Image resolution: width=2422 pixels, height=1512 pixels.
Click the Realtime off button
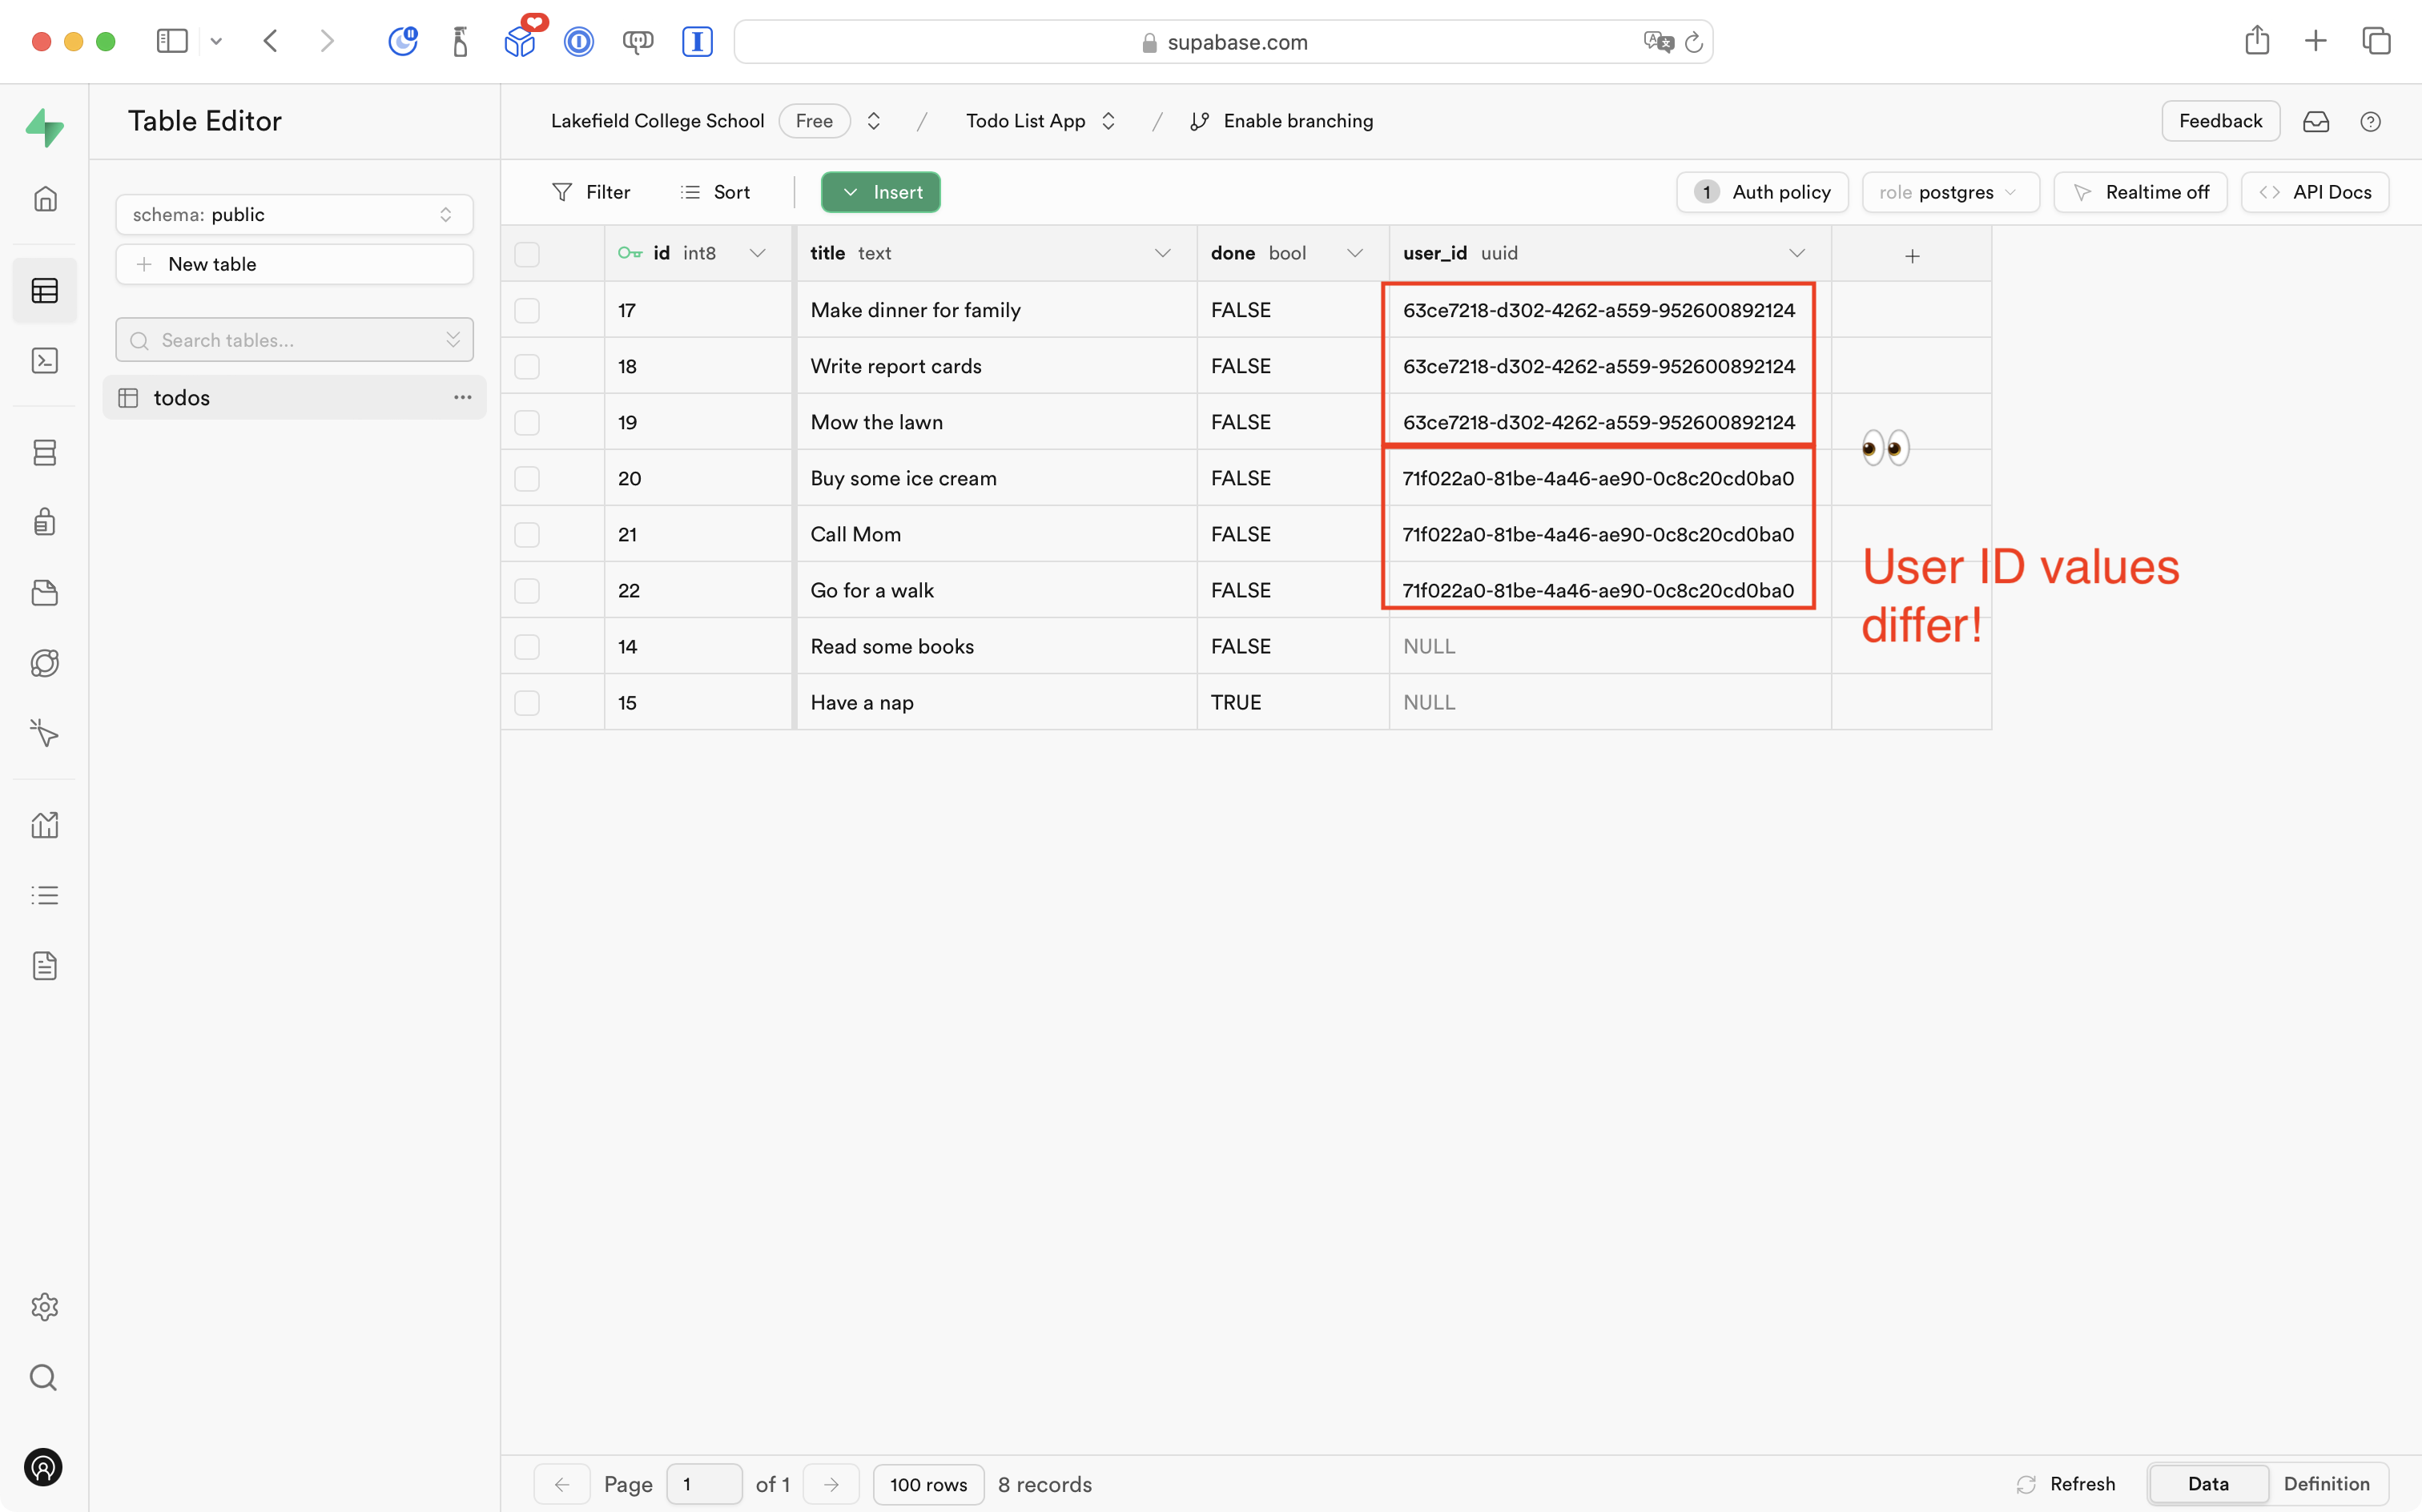click(2140, 192)
